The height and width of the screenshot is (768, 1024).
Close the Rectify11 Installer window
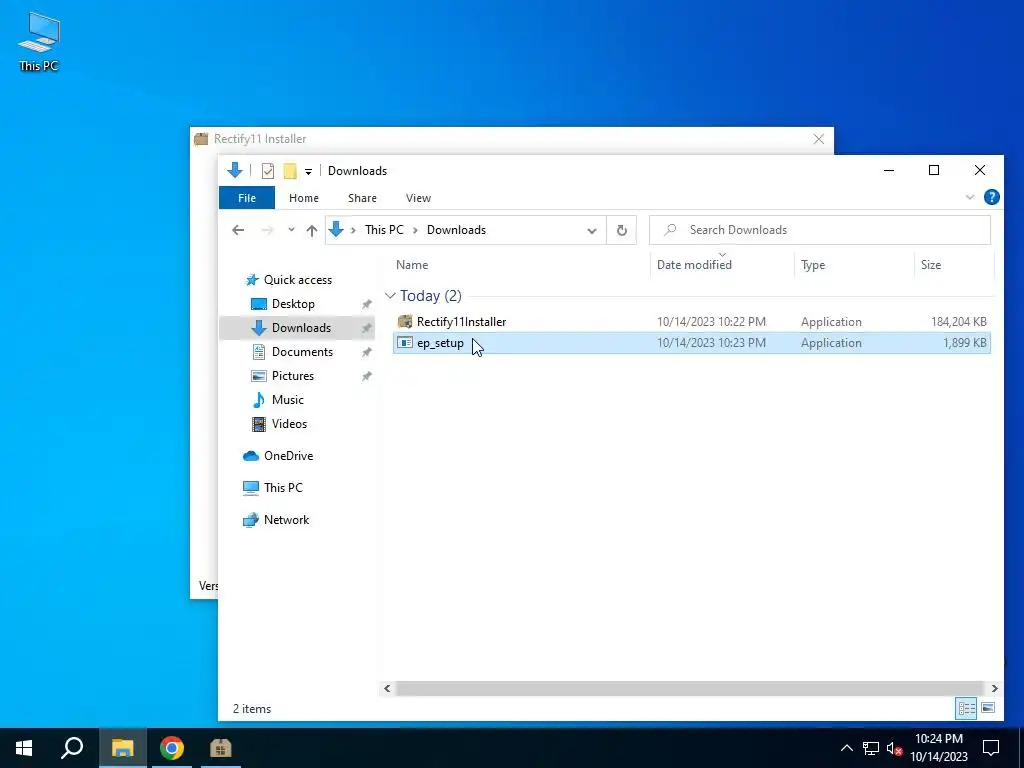point(819,139)
